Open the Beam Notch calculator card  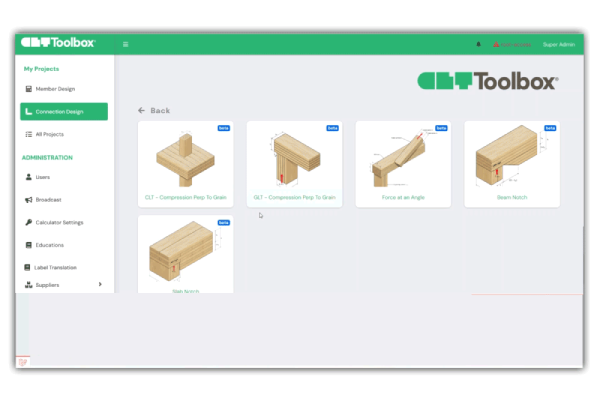coord(511,163)
